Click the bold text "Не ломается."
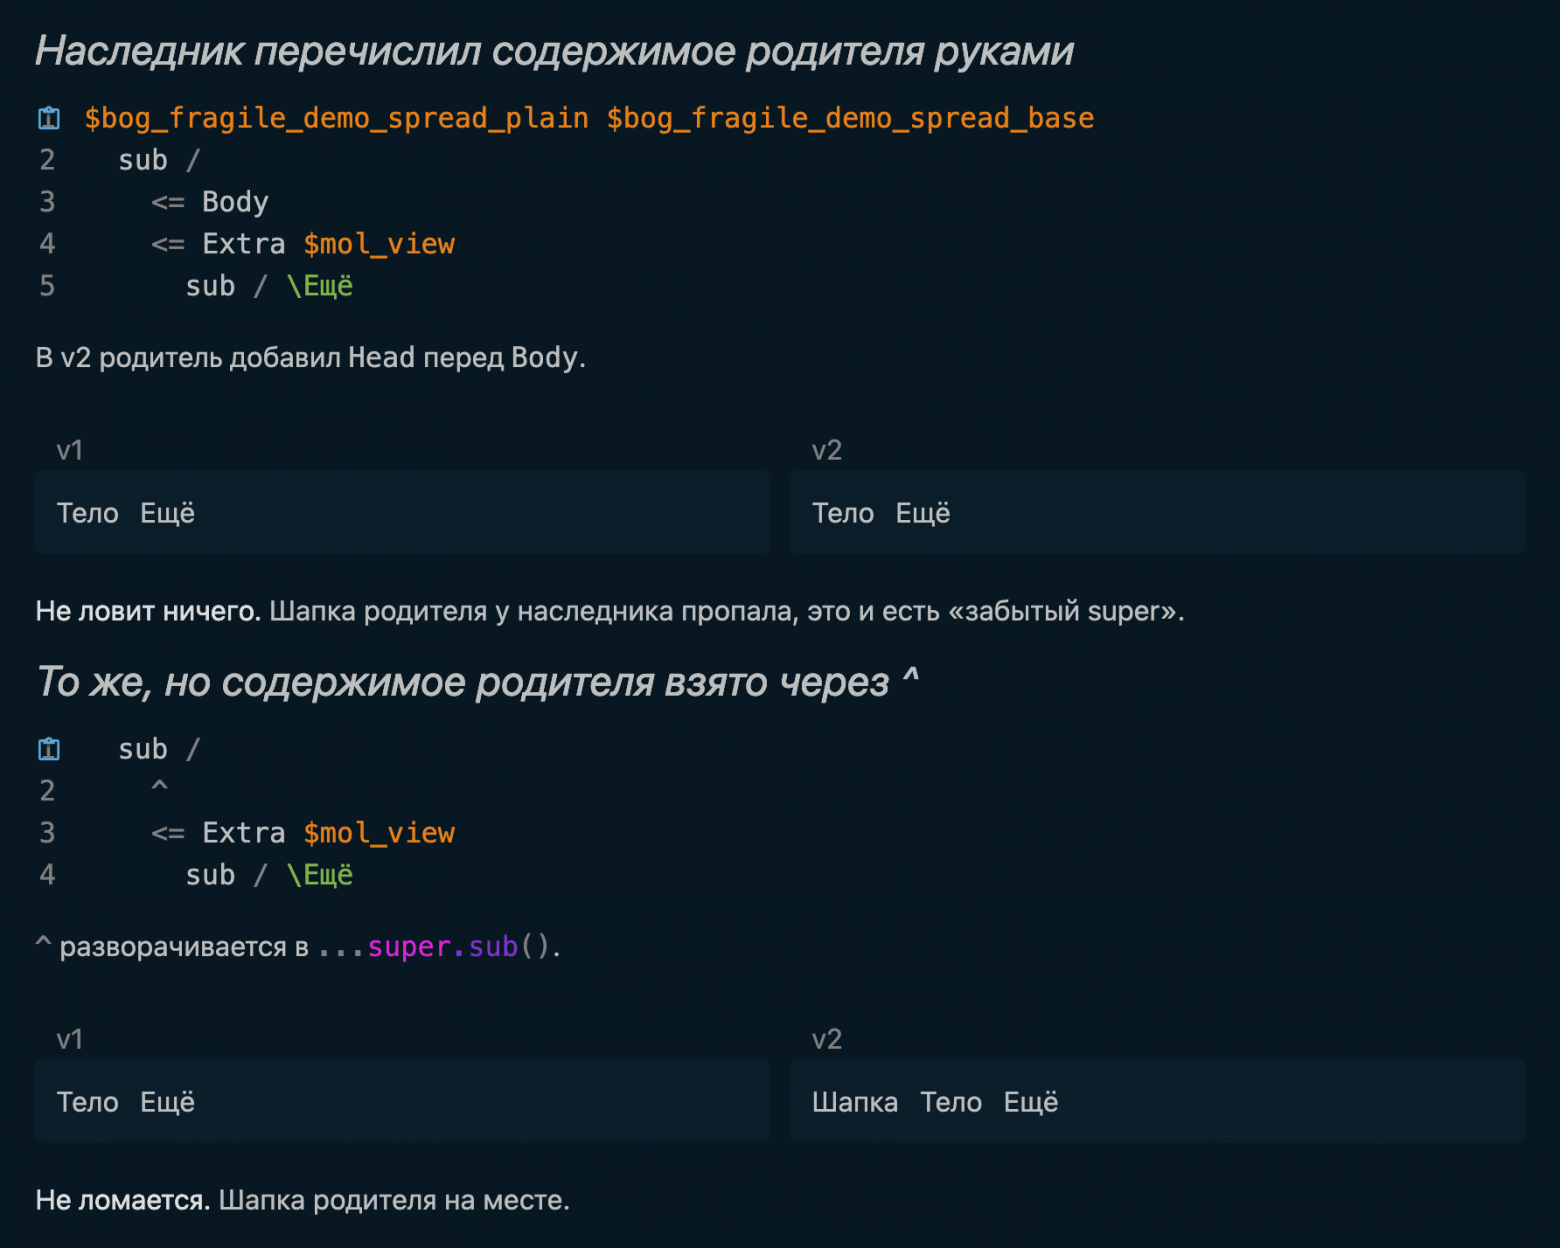Screen dimensions: 1560x1248 point(123,1200)
